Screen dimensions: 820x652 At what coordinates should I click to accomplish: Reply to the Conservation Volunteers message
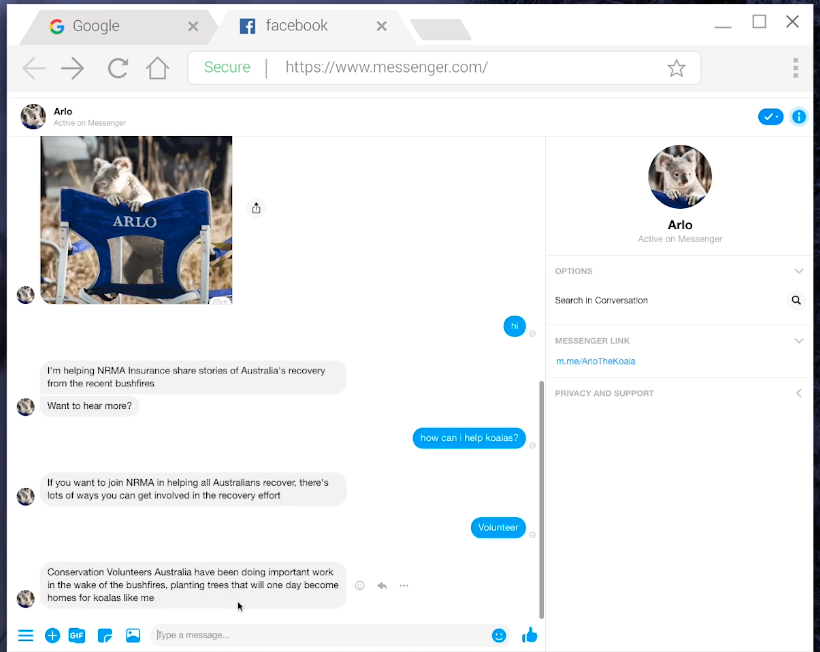[382, 586]
